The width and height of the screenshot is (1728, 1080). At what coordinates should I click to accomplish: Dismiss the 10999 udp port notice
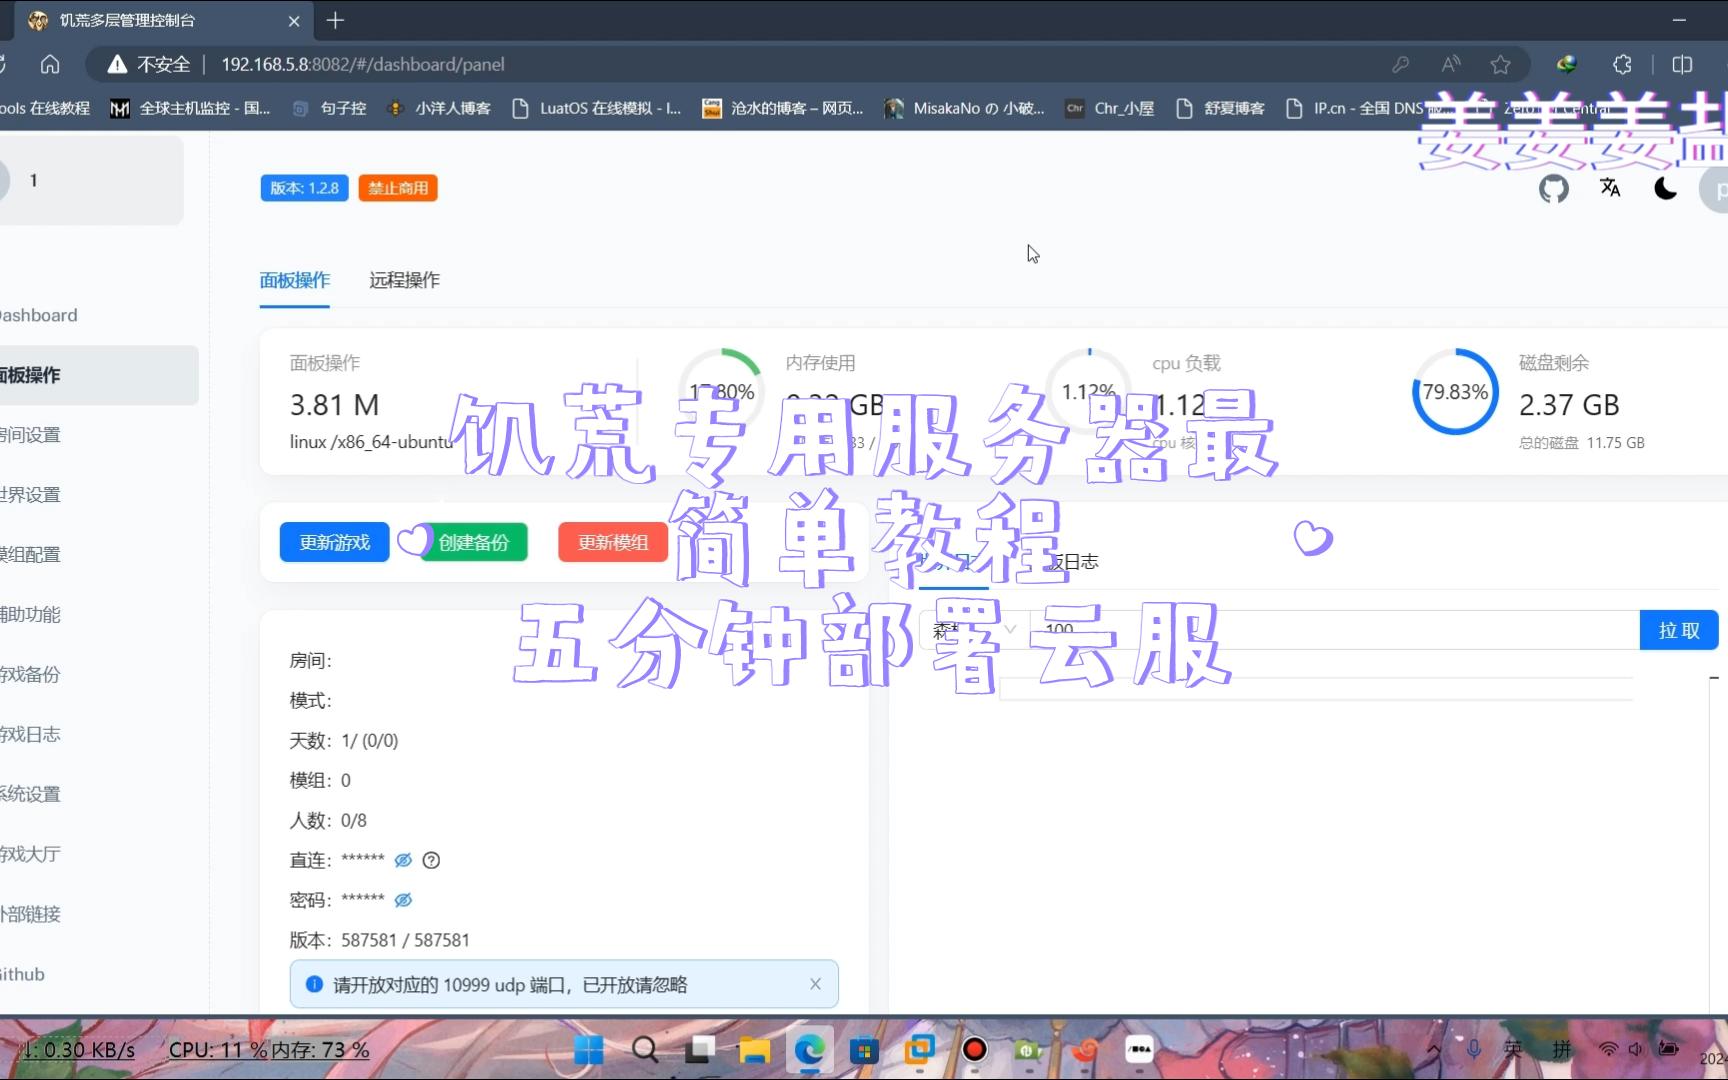tap(814, 983)
